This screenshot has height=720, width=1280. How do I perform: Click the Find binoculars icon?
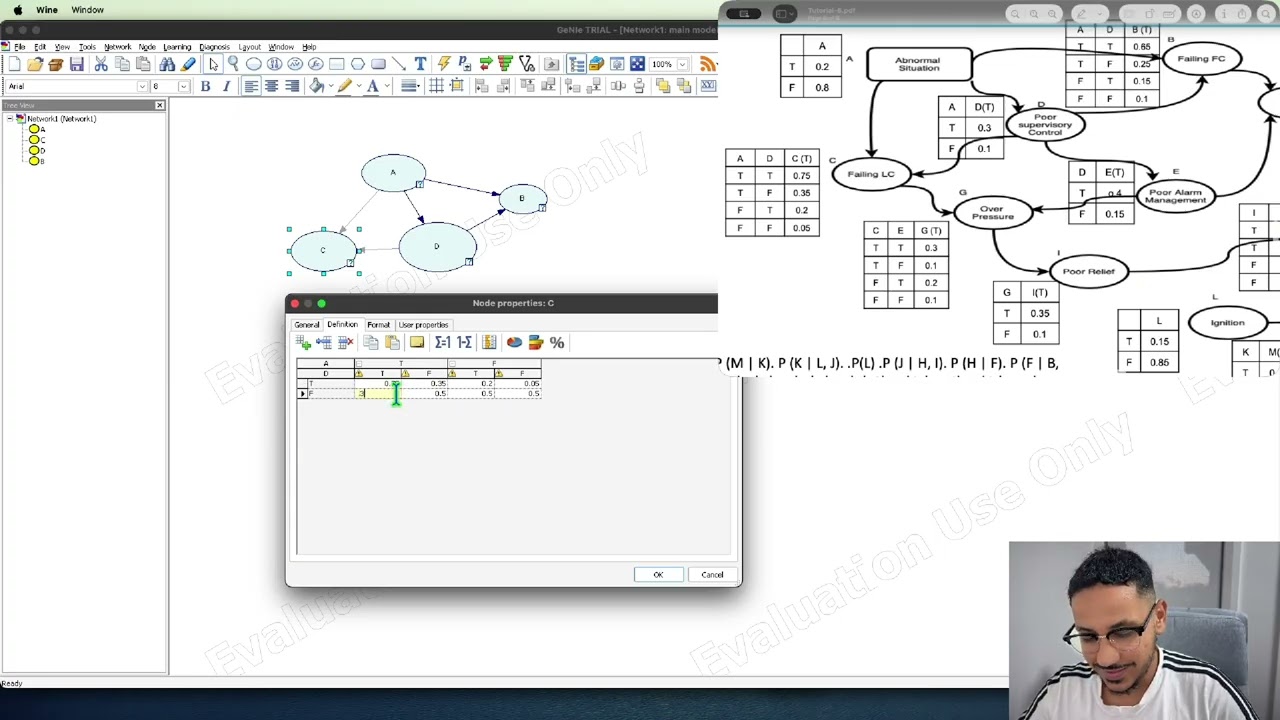(x=167, y=64)
